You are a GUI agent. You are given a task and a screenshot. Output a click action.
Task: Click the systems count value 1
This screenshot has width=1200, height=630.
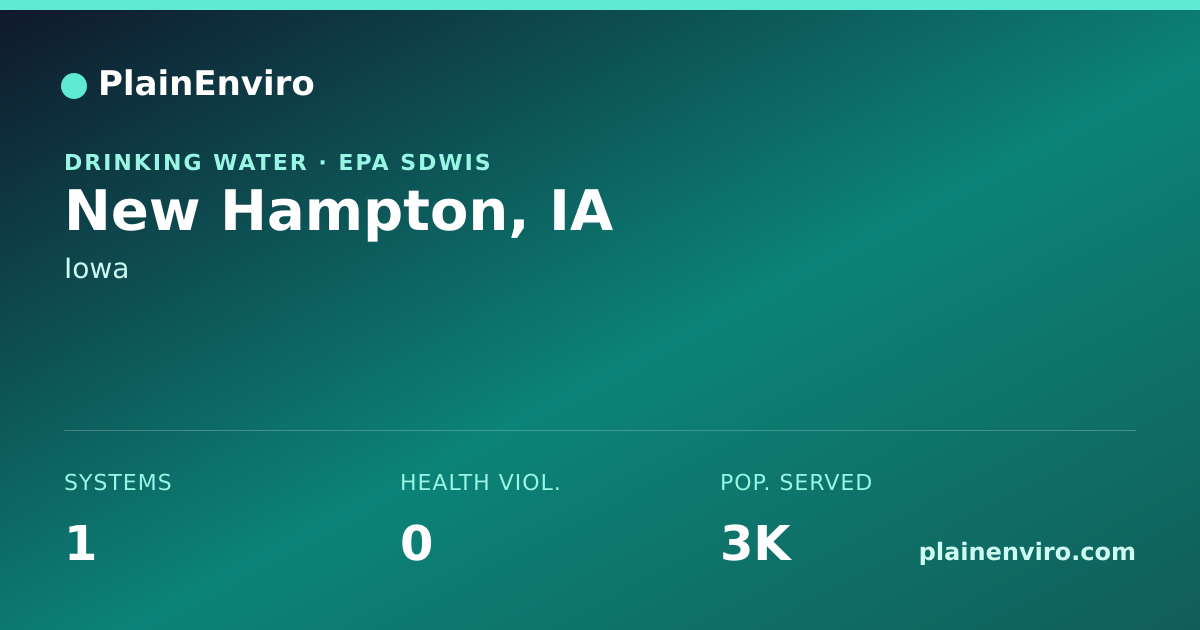pyautogui.click(x=80, y=544)
